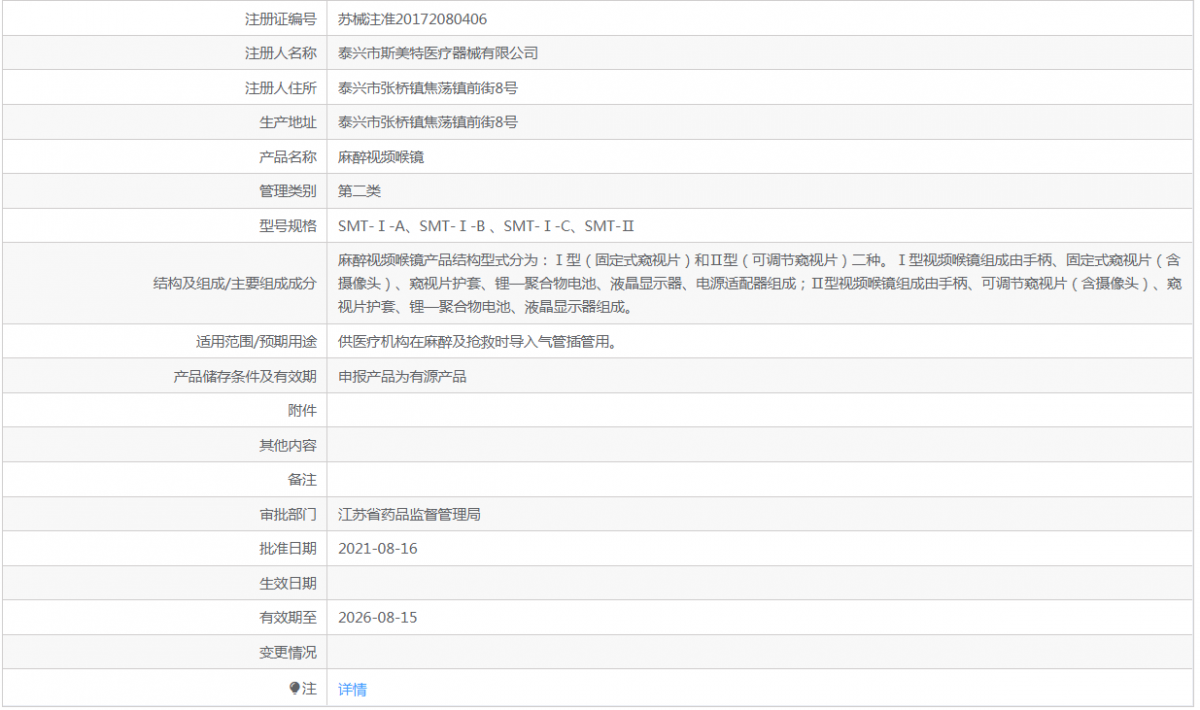Click the 生效日期 label
The image size is (1200, 710).
288,583
